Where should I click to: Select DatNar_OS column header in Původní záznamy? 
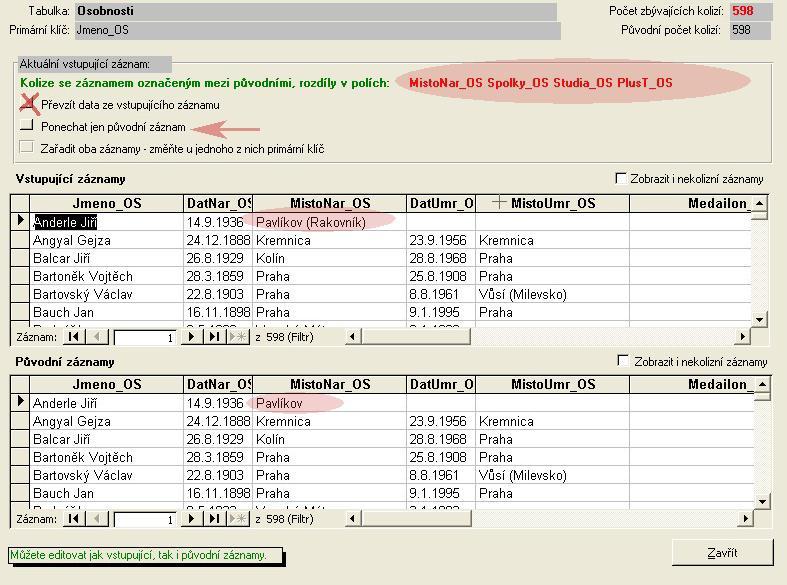[x=218, y=384]
